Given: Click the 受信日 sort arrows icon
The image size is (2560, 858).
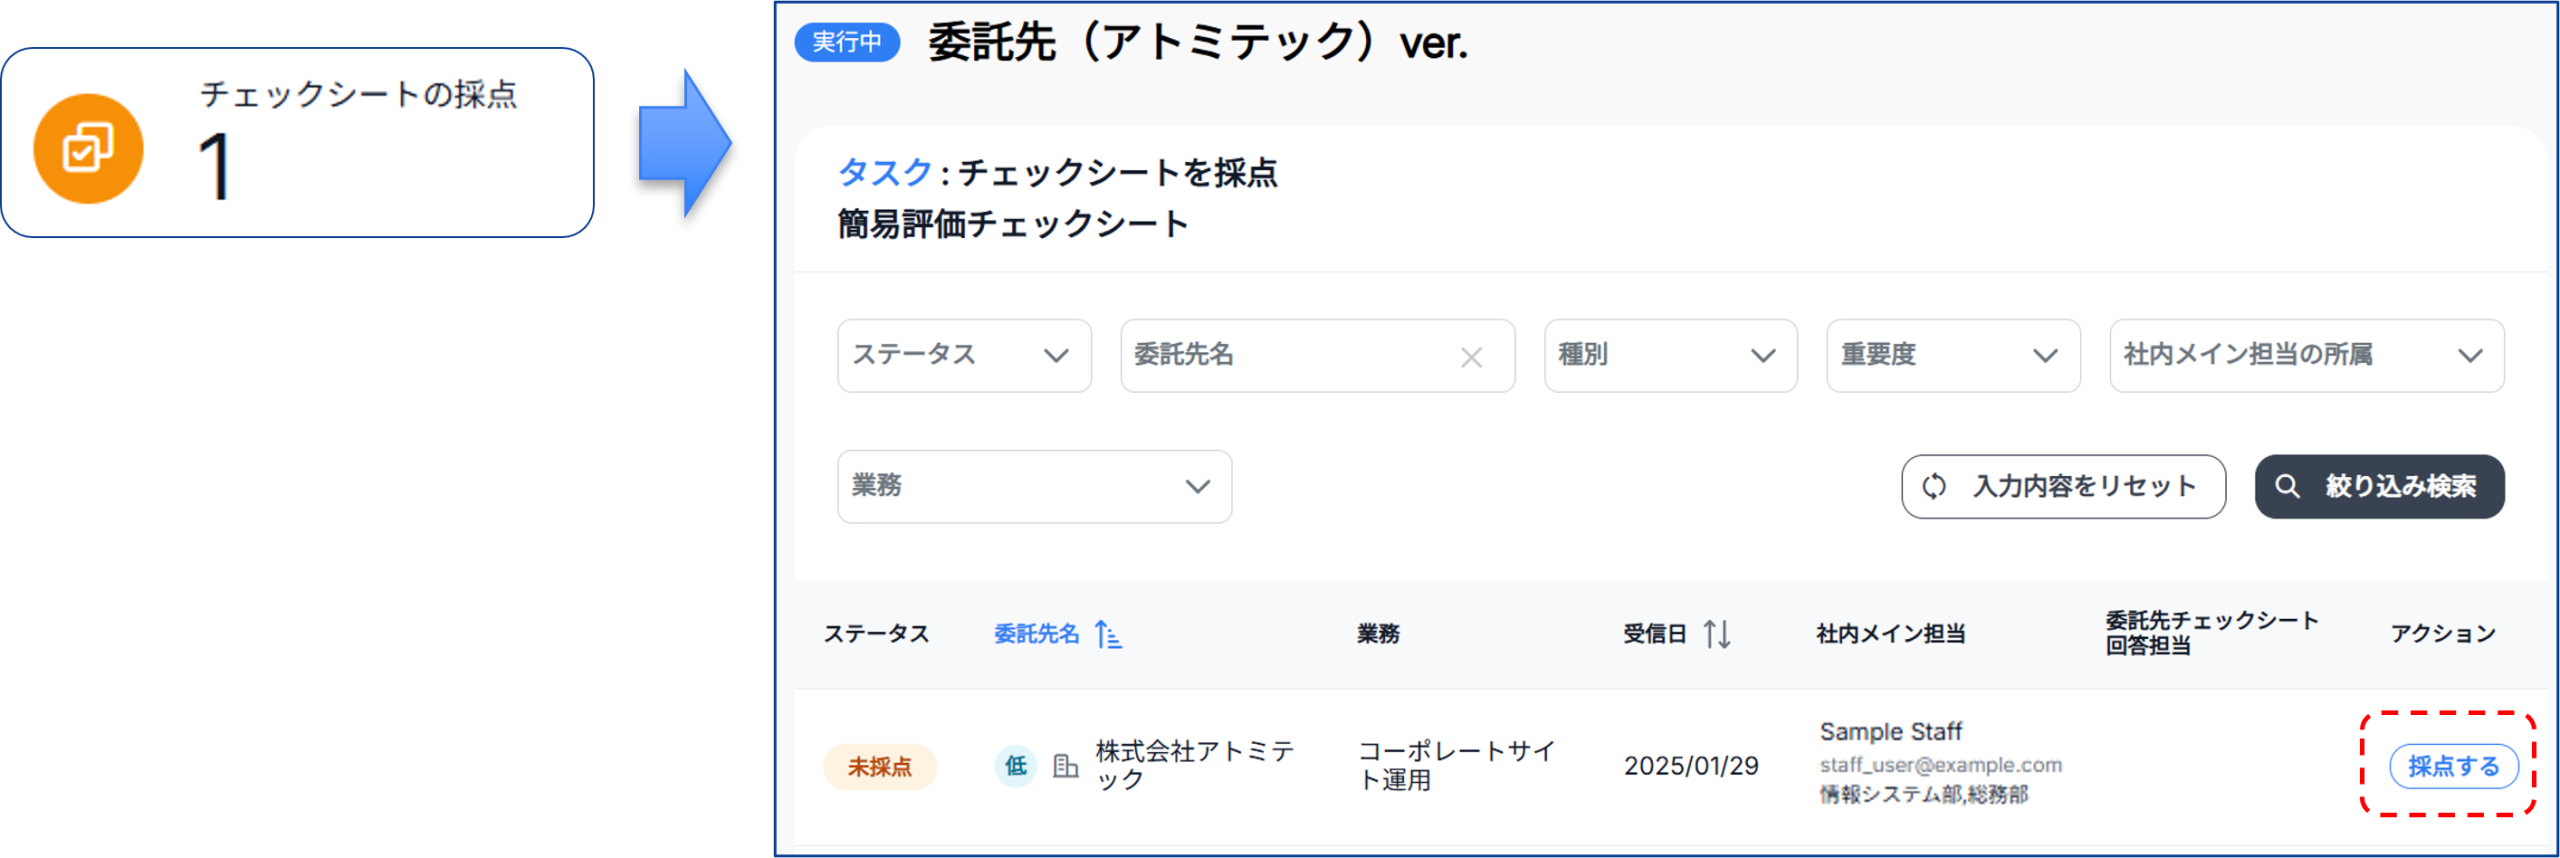Looking at the screenshot, I should [1717, 634].
